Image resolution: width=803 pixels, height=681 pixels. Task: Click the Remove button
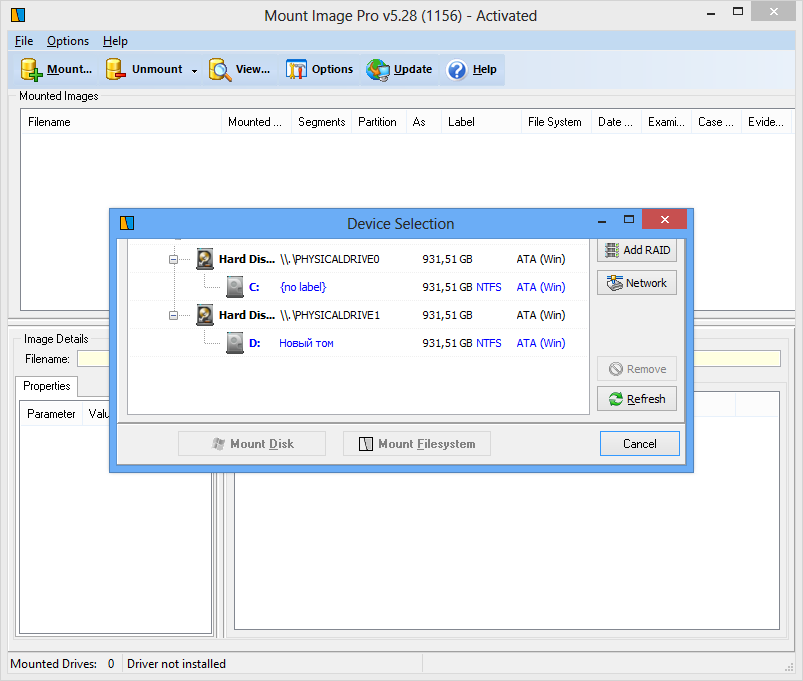coord(637,369)
